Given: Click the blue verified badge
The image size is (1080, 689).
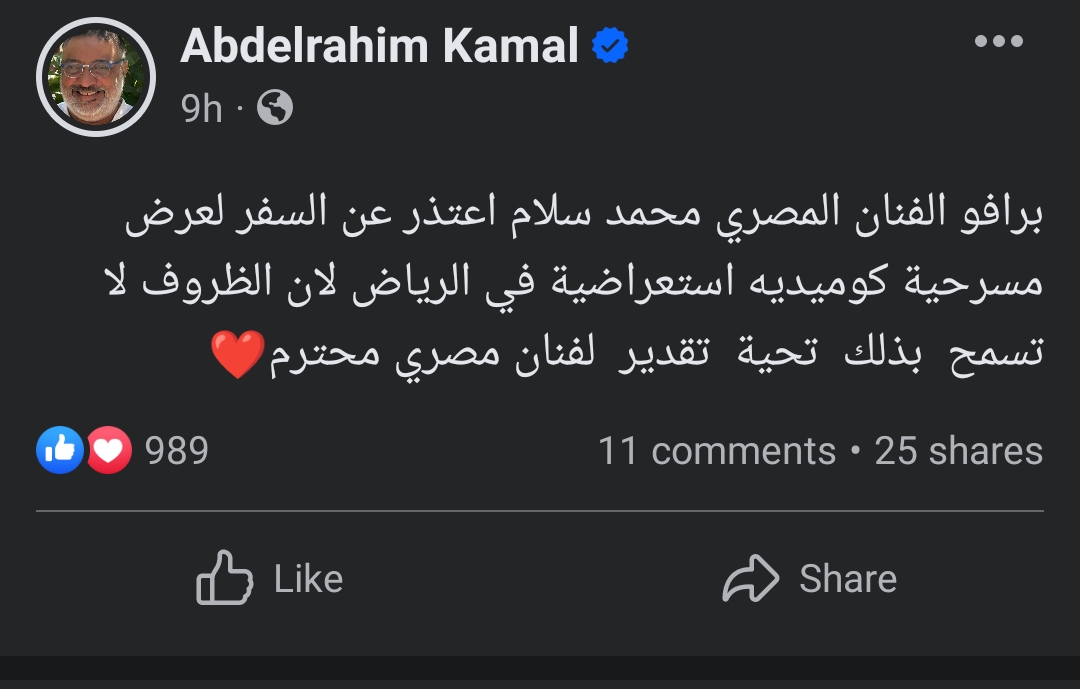Looking at the screenshot, I should pos(609,46).
